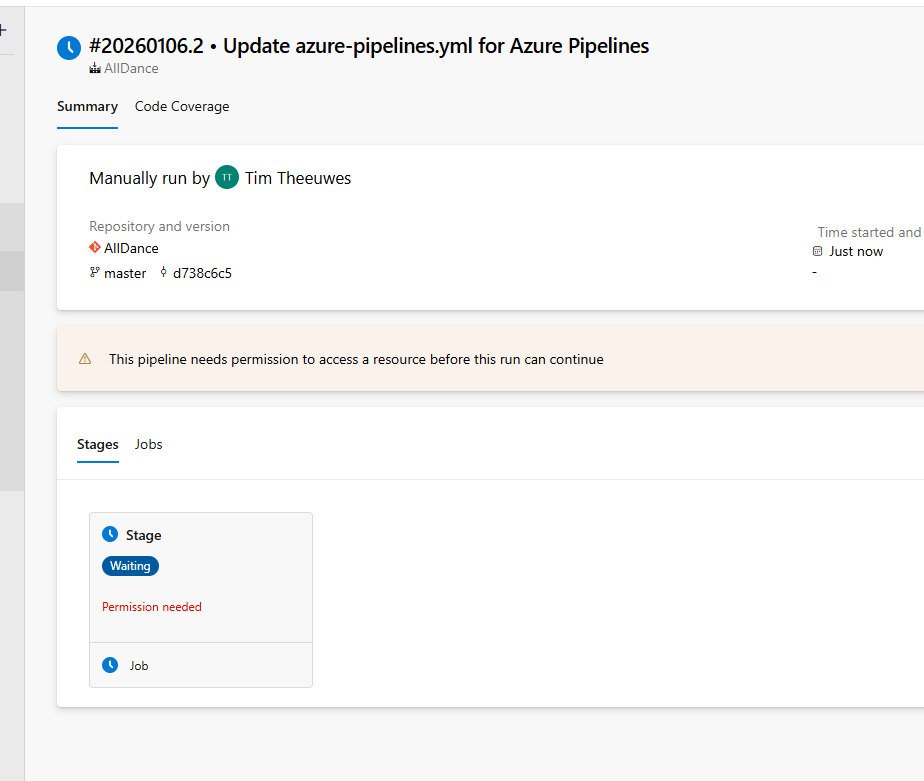Click the commit icon before d738c6c5
Screen dimensions: 924x781
(x=164, y=273)
